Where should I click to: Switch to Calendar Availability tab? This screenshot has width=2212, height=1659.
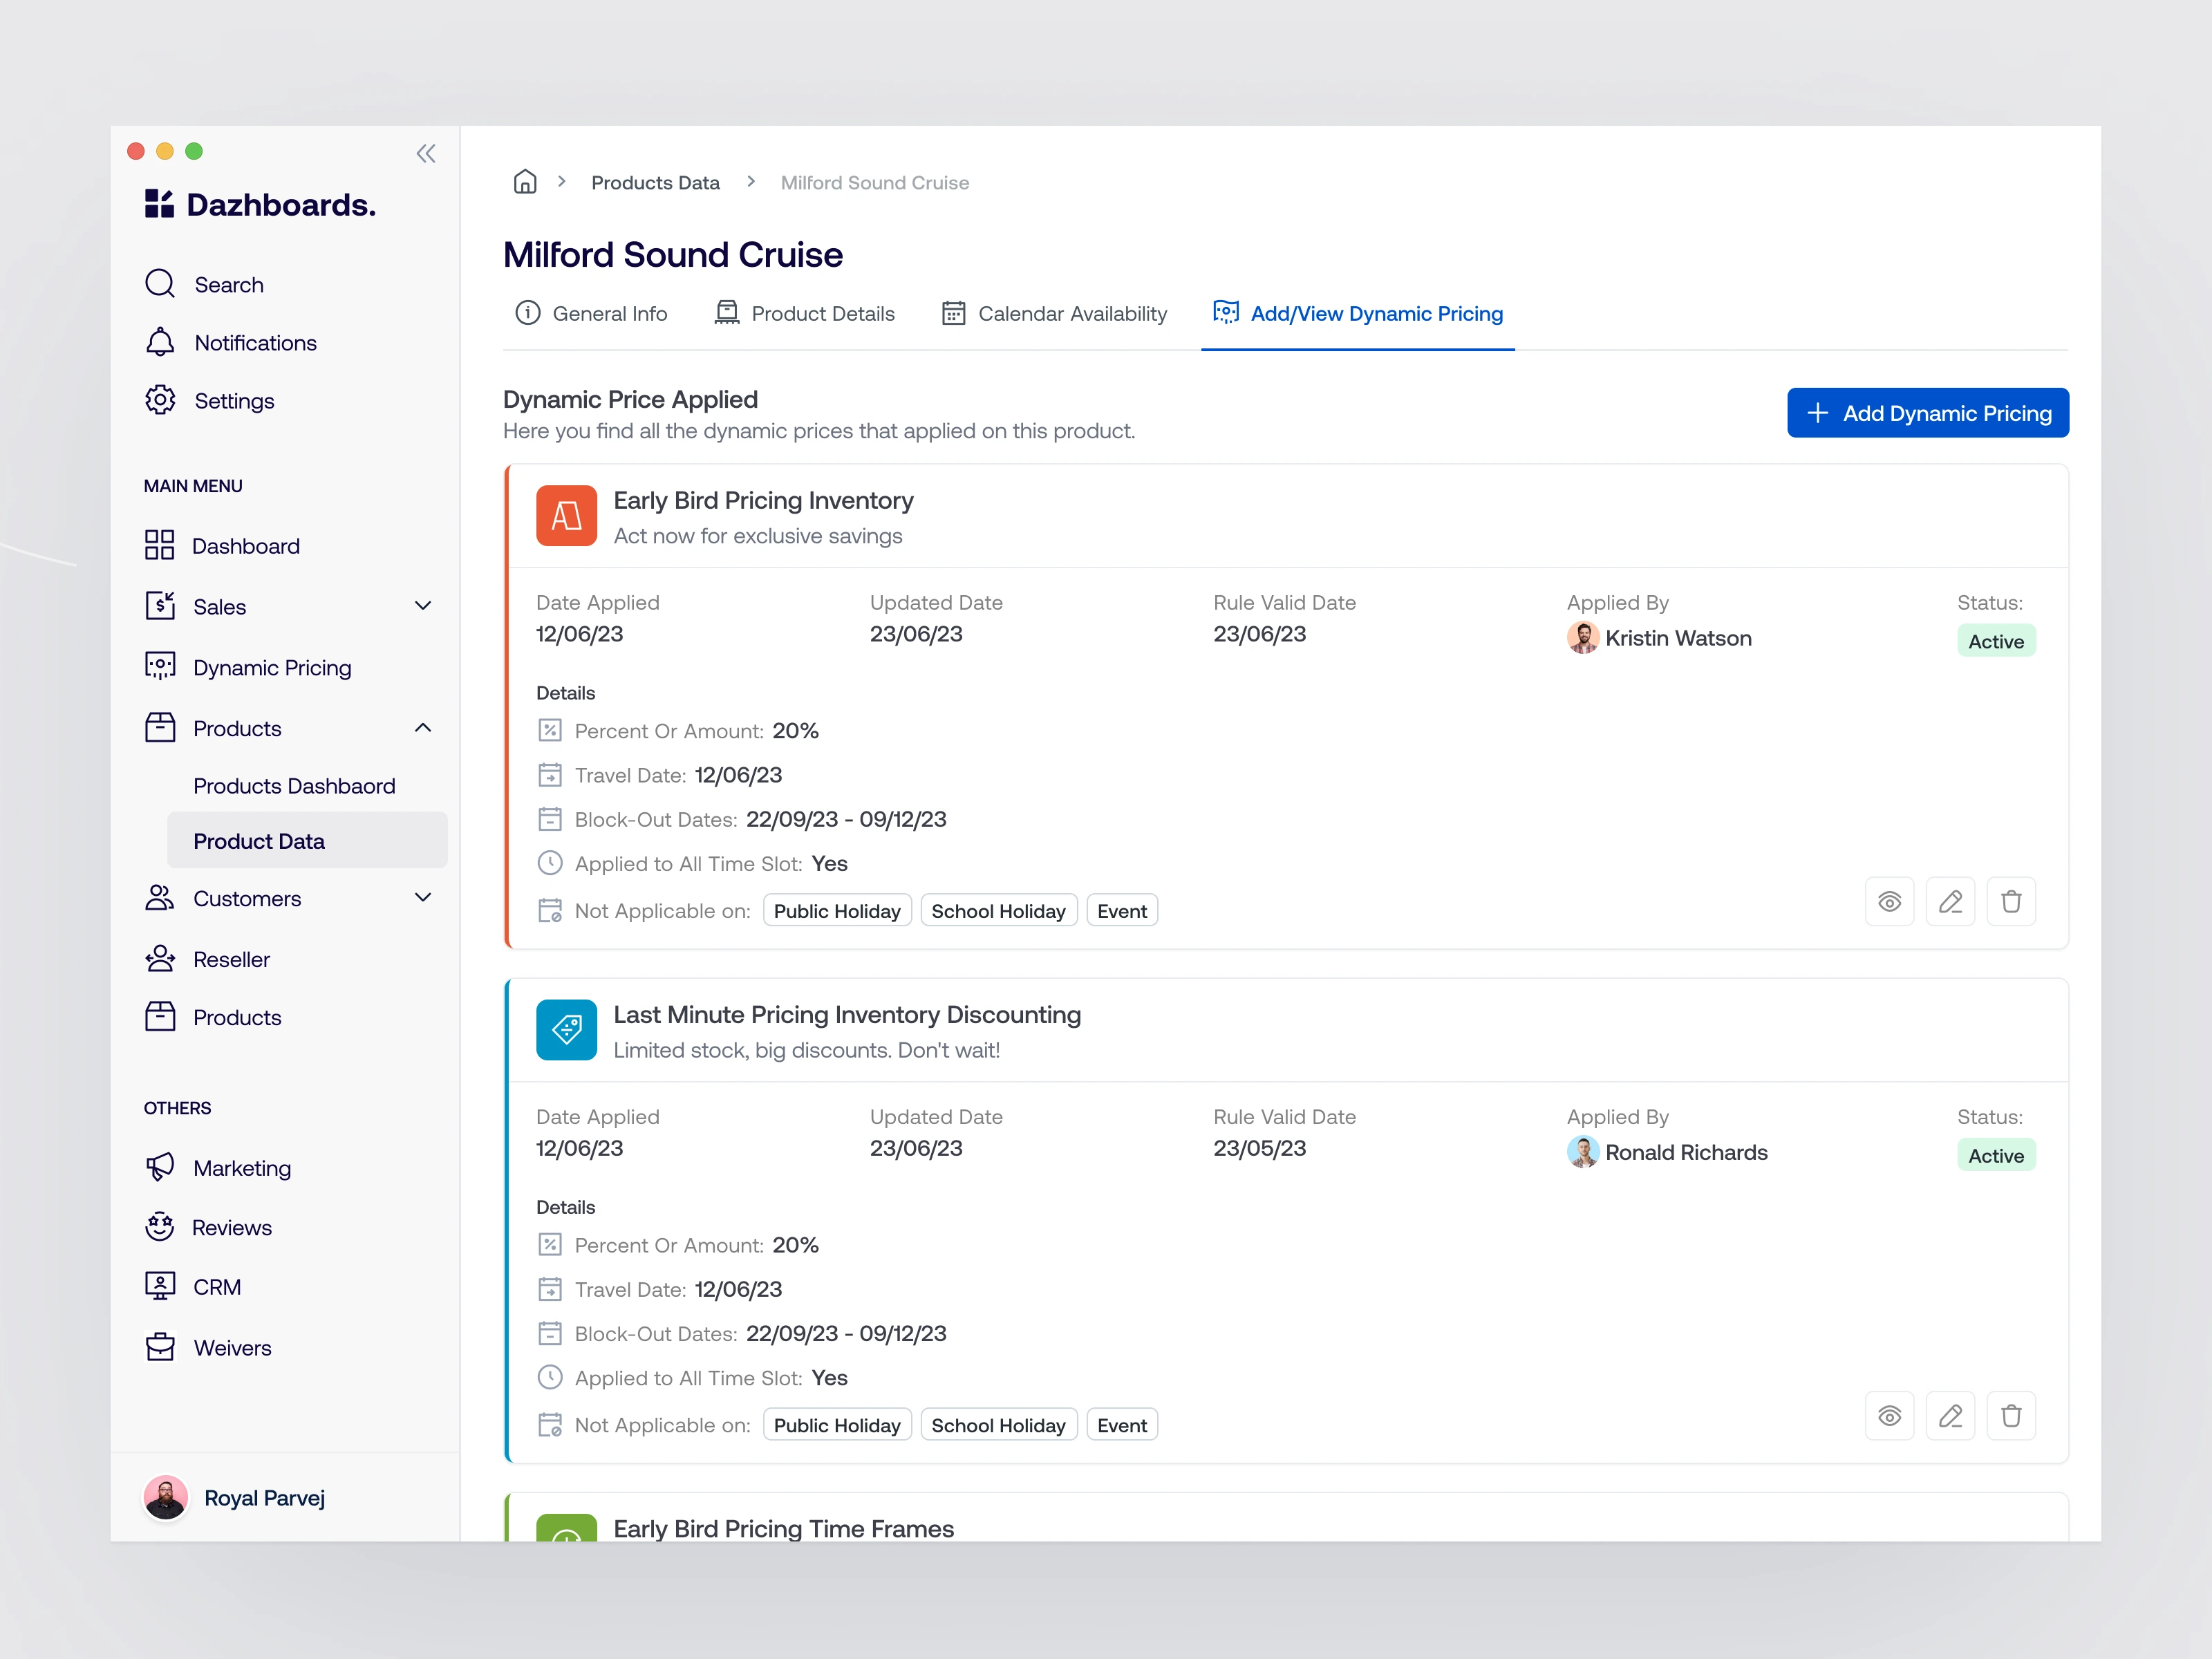pyautogui.click(x=1055, y=314)
